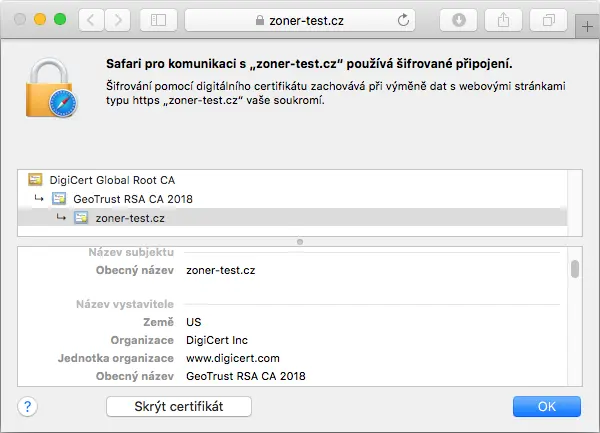Go back with the Safari back arrow
This screenshot has width=600, height=433.
(x=91, y=20)
